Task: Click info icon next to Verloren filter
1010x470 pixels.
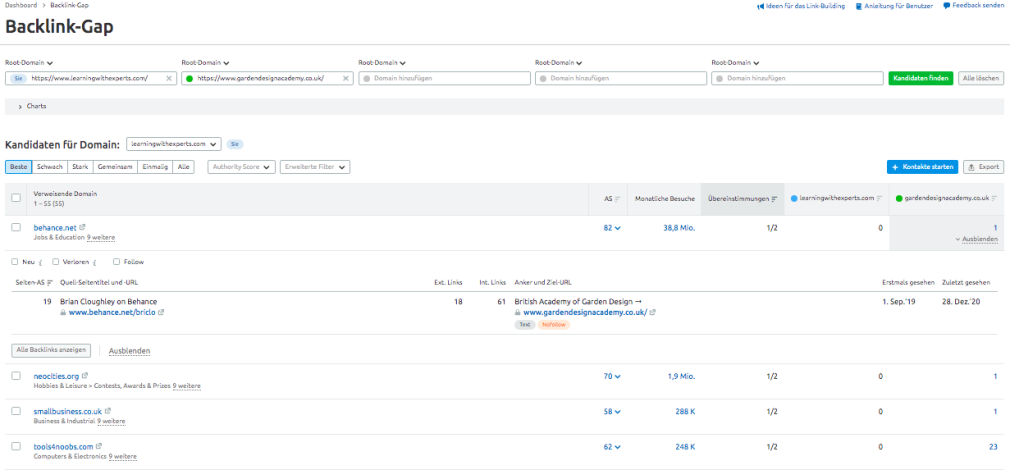Action: [x=94, y=262]
